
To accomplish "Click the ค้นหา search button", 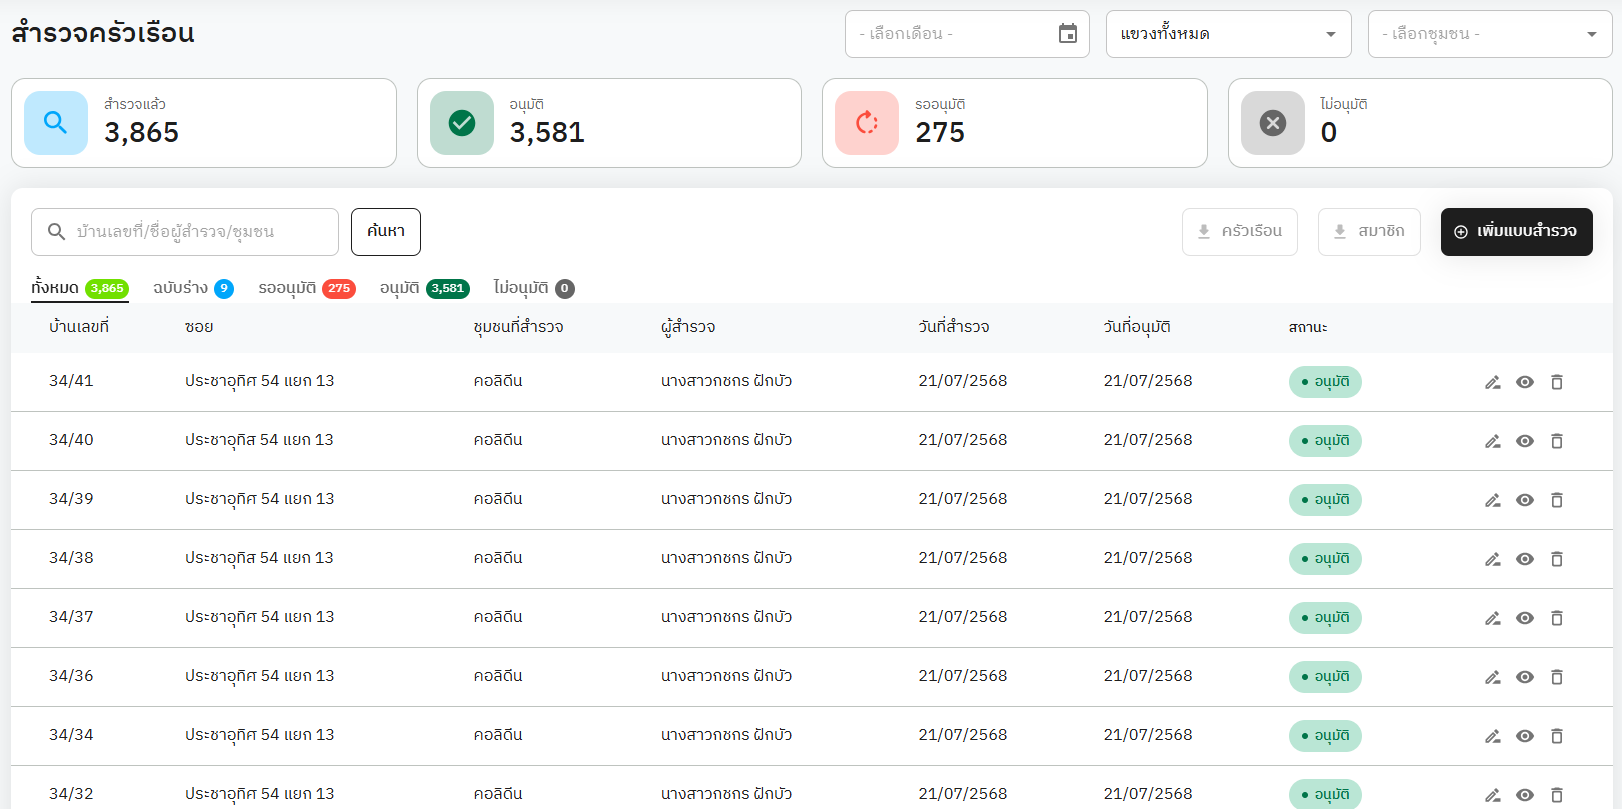I will pos(386,232).
